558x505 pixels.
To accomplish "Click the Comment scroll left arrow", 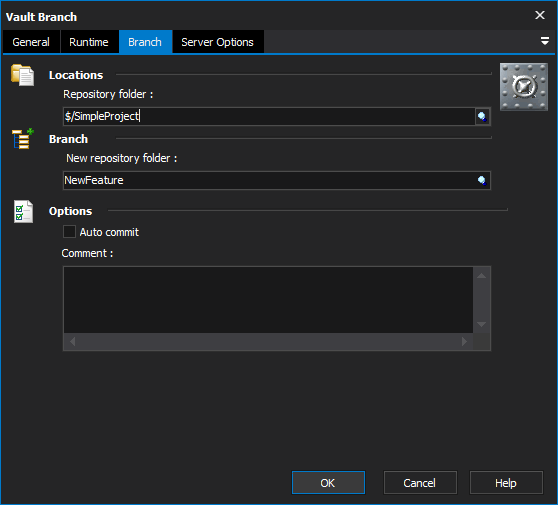I will pyautogui.click(x=73, y=342).
